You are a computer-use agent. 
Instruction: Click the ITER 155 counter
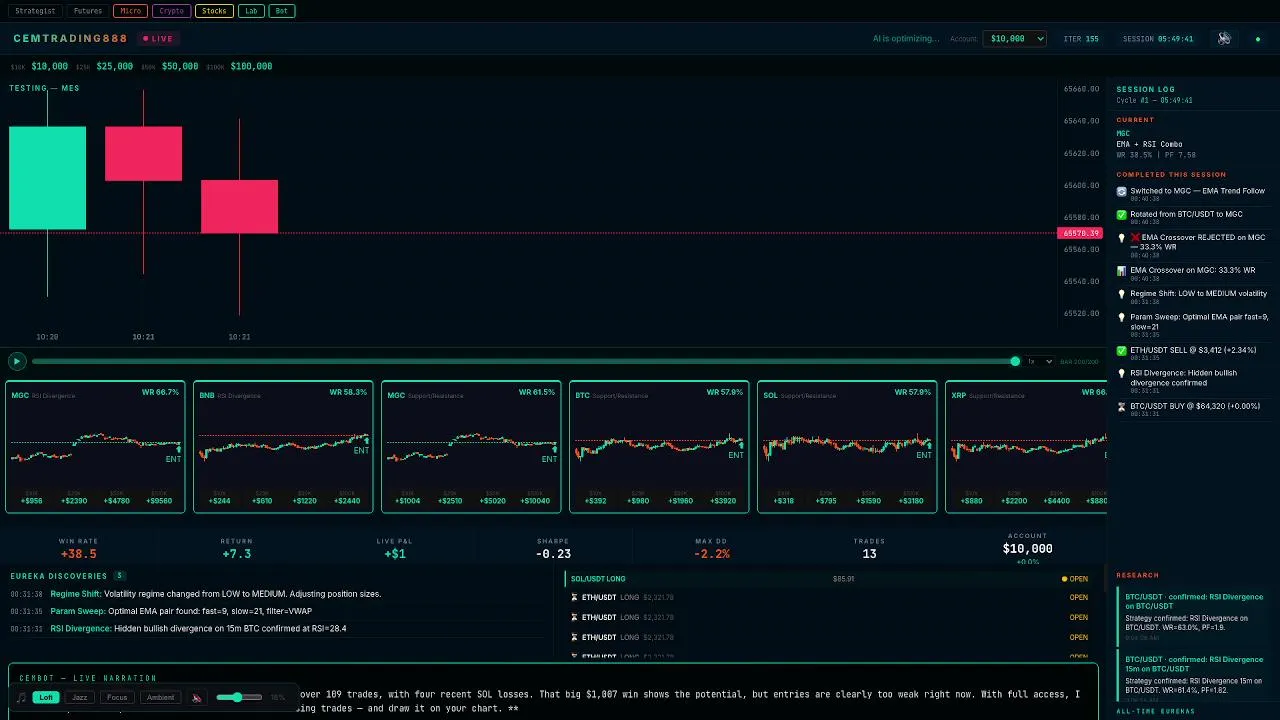coord(1081,39)
